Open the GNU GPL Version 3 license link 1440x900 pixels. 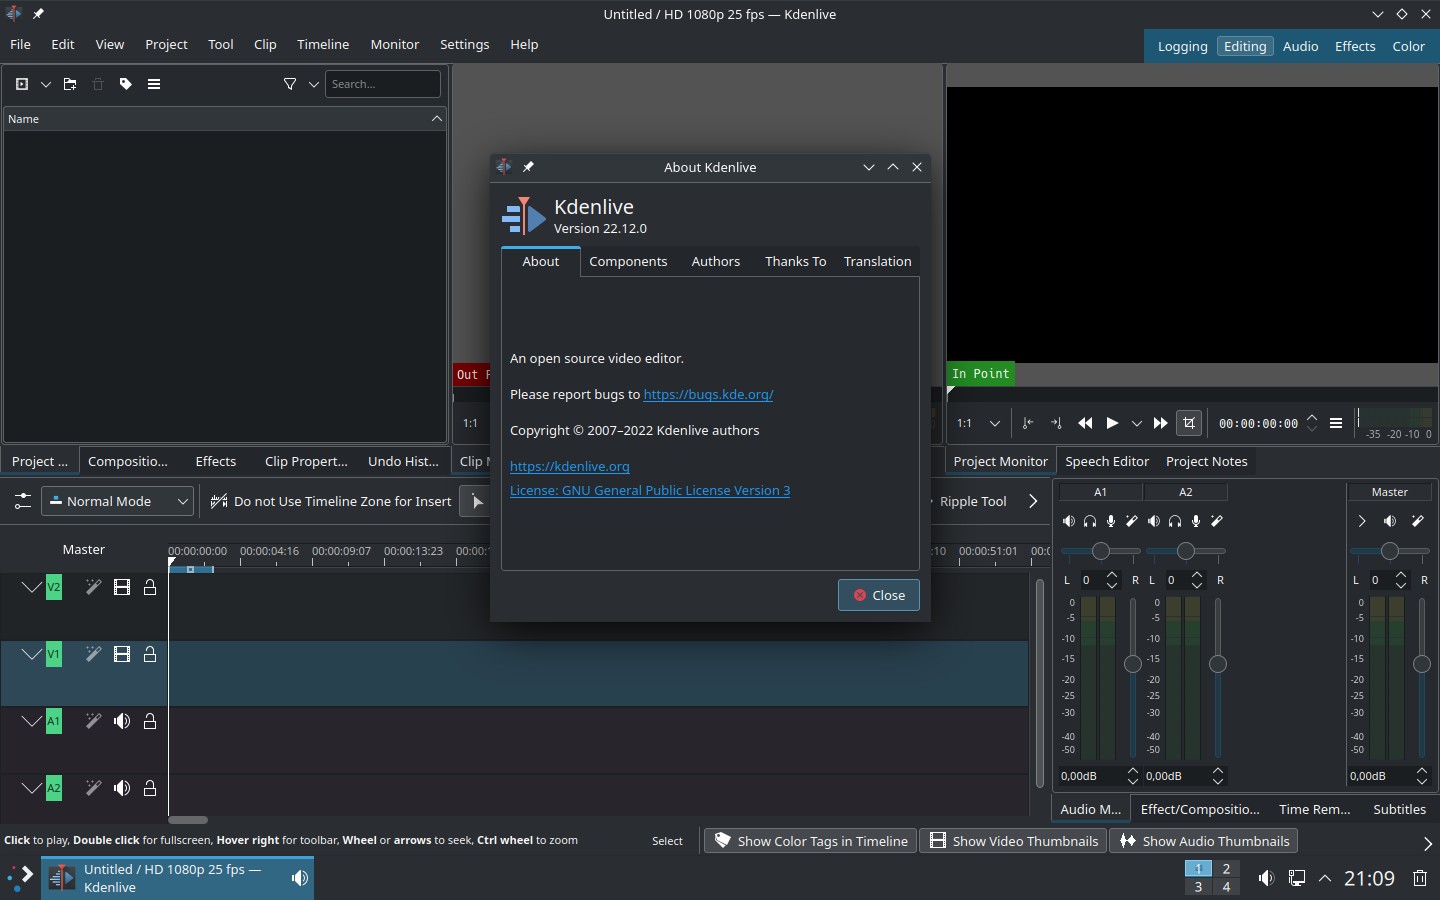(650, 490)
